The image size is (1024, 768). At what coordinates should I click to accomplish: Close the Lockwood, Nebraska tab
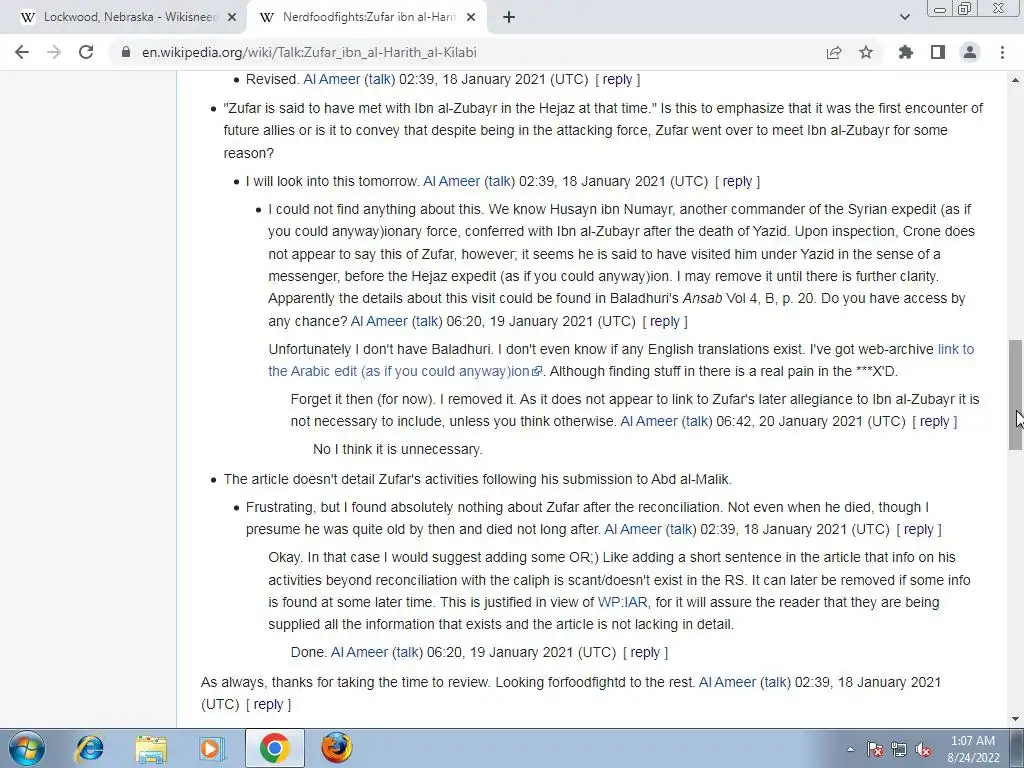click(231, 18)
